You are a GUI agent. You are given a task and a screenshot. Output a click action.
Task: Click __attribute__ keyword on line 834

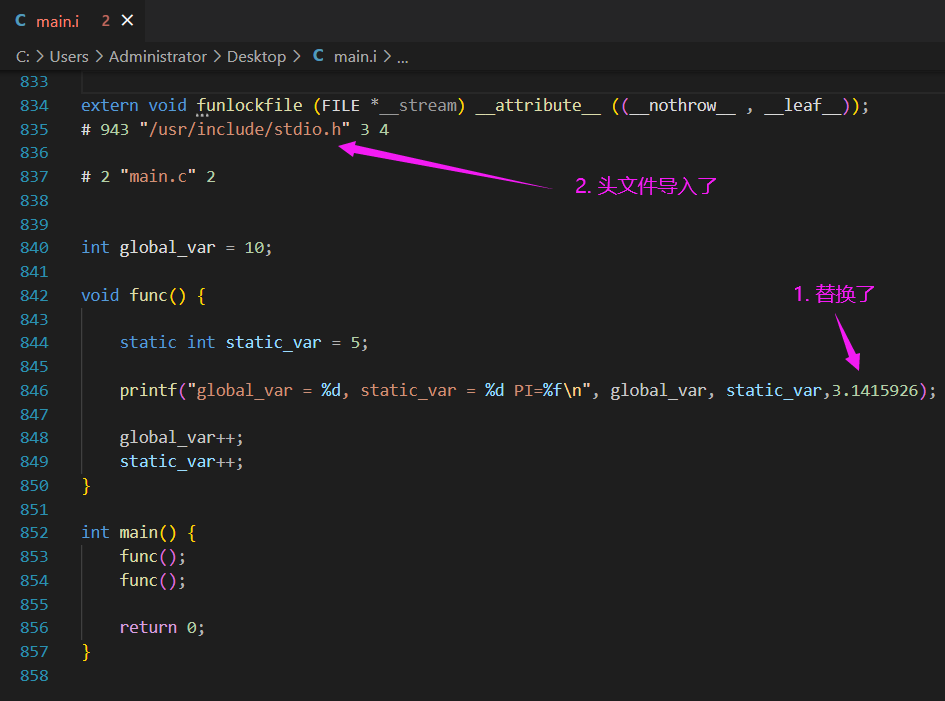click(x=538, y=105)
